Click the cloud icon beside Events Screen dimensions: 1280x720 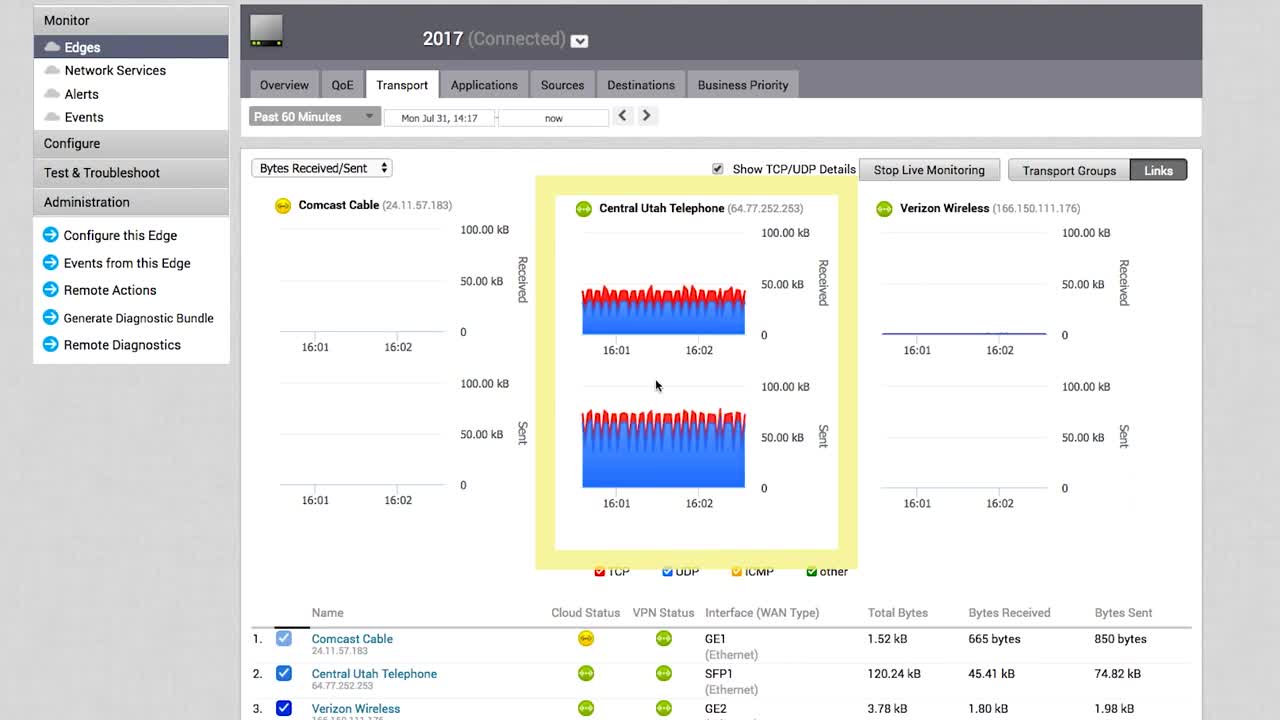click(52, 117)
